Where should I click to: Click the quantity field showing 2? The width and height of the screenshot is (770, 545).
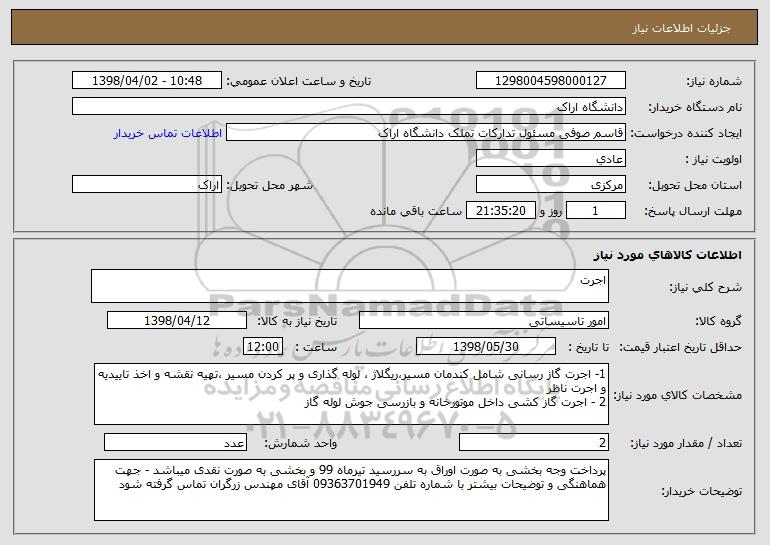[534, 442]
